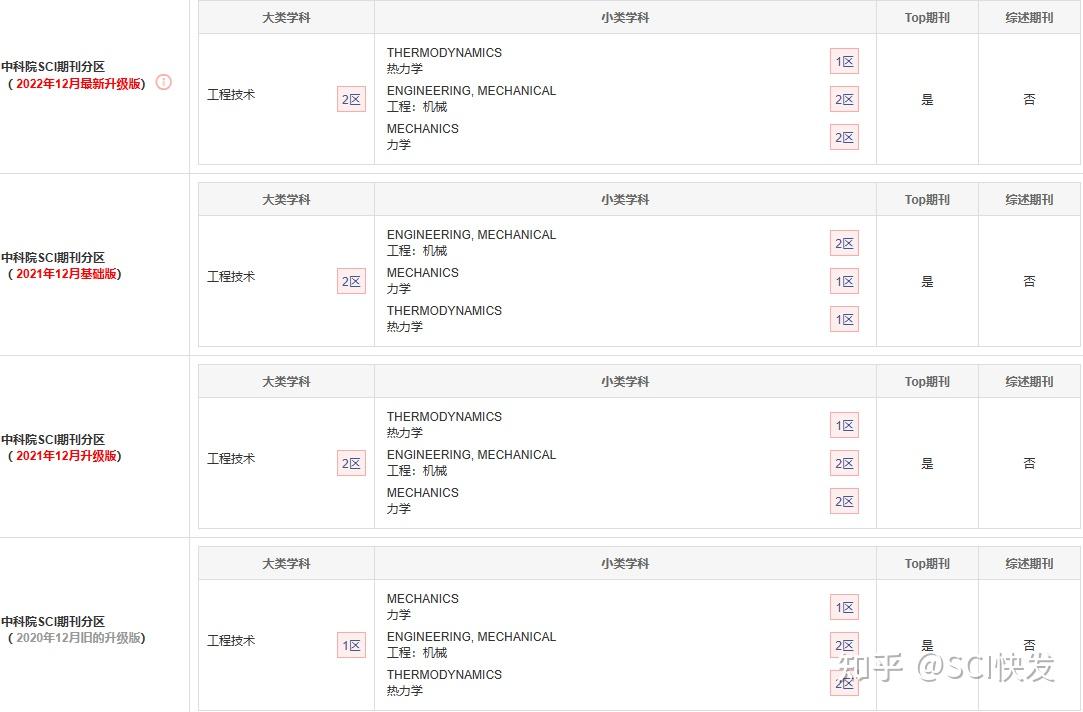1083x712 pixels.
Task: Click ENGINEERING, MECHANICAL text in 2021年12月基础版
Action: [471, 235]
